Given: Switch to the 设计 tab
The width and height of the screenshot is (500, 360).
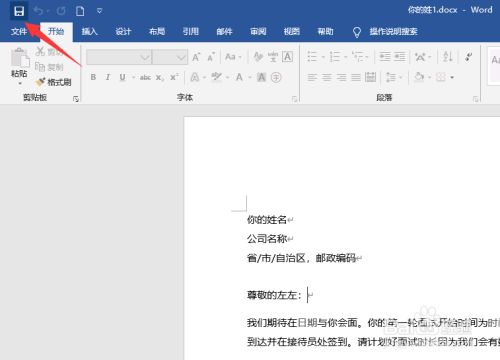Looking at the screenshot, I should 123,31.
